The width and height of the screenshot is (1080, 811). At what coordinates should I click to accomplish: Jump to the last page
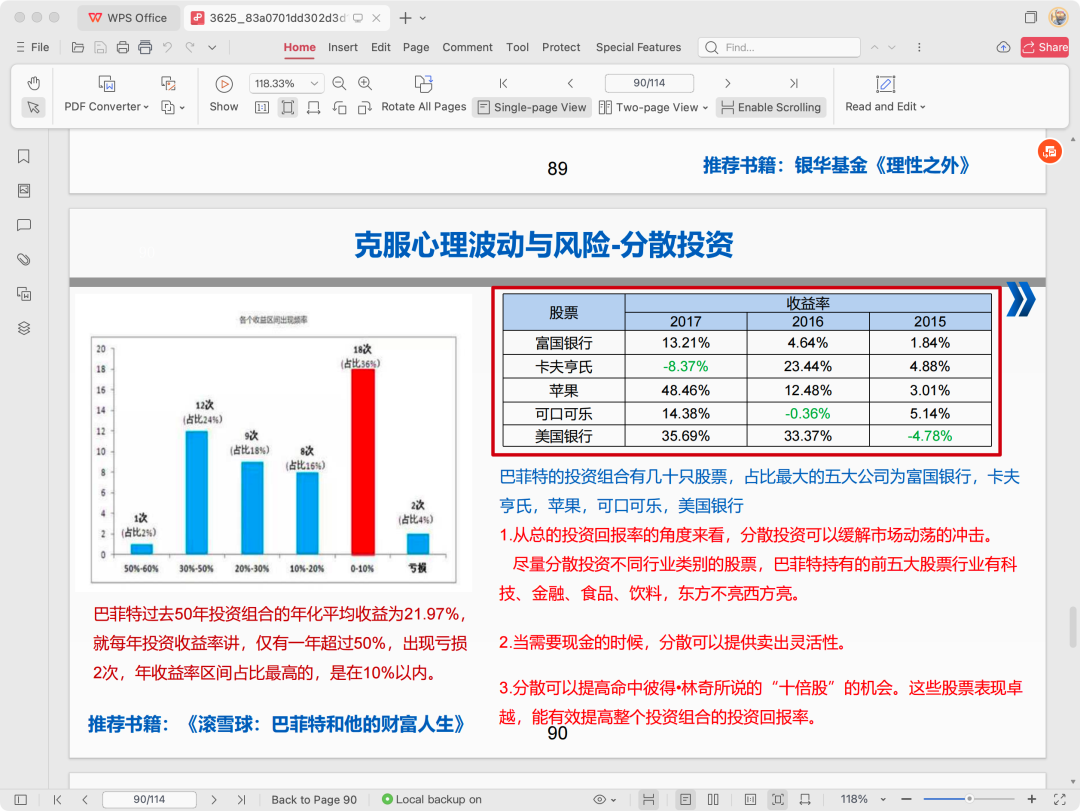coord(793,84)
